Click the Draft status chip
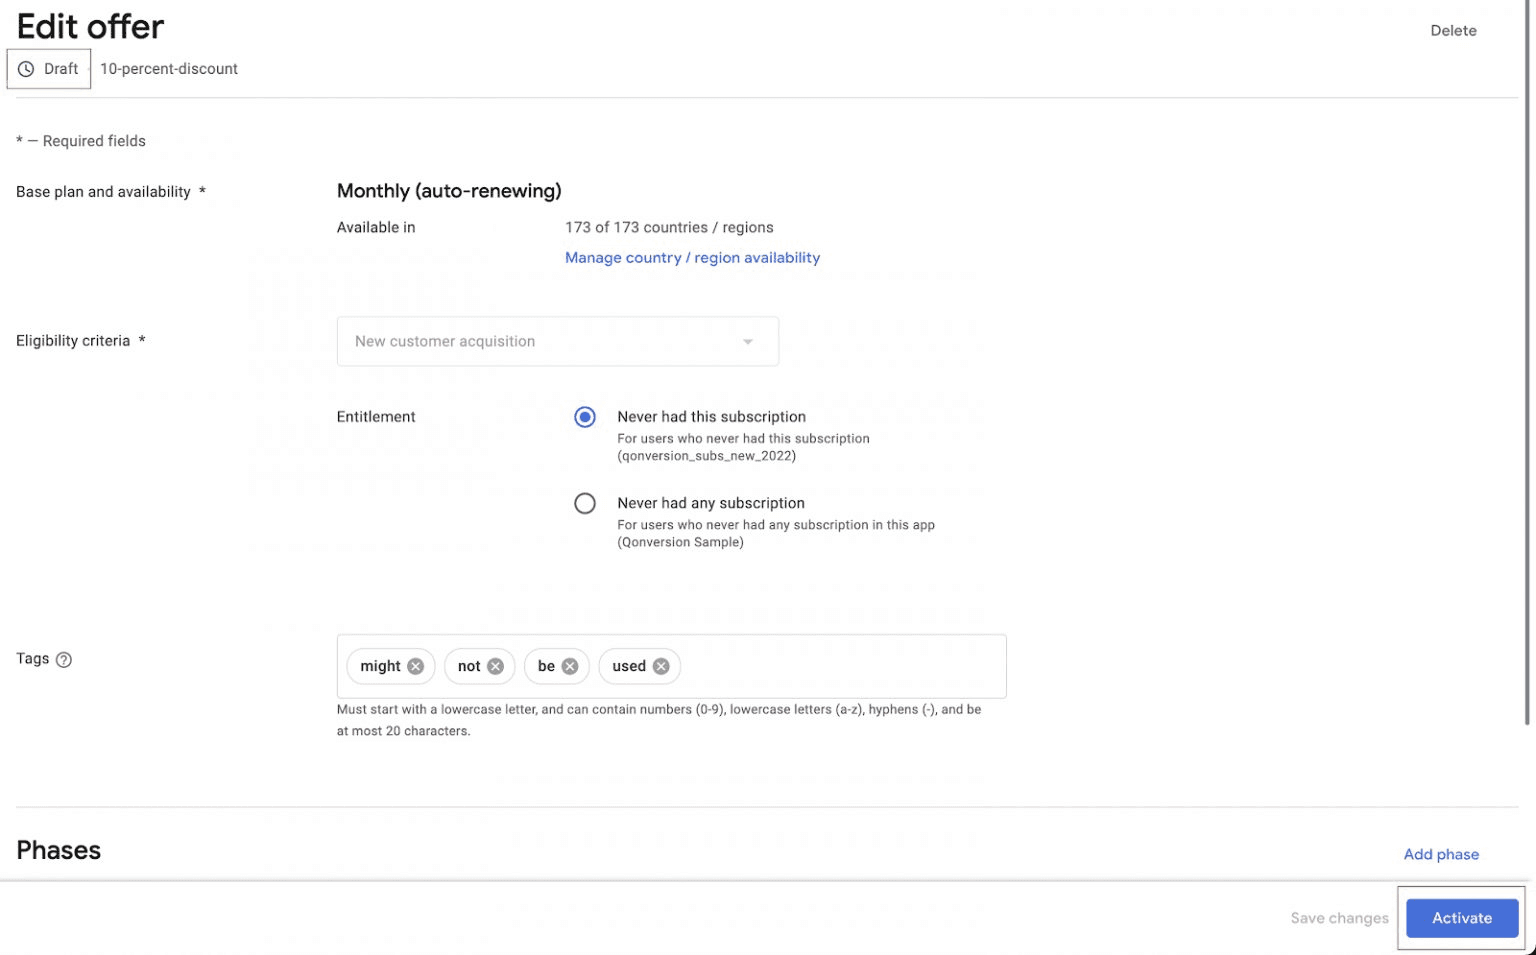 (48, 68)
